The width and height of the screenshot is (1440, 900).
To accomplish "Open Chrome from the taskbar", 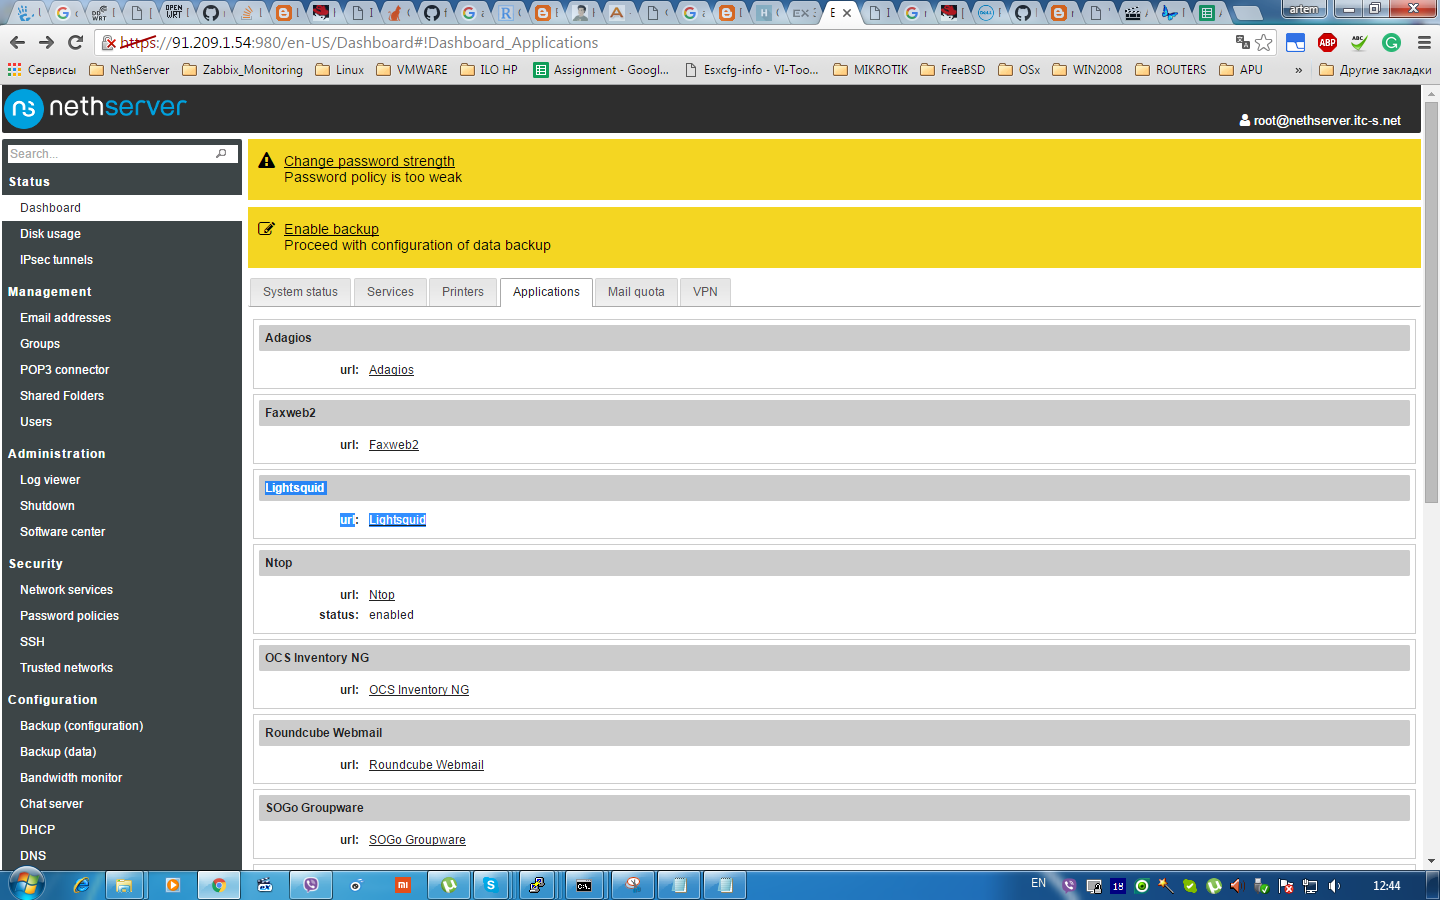I will [x=218, y=885].
